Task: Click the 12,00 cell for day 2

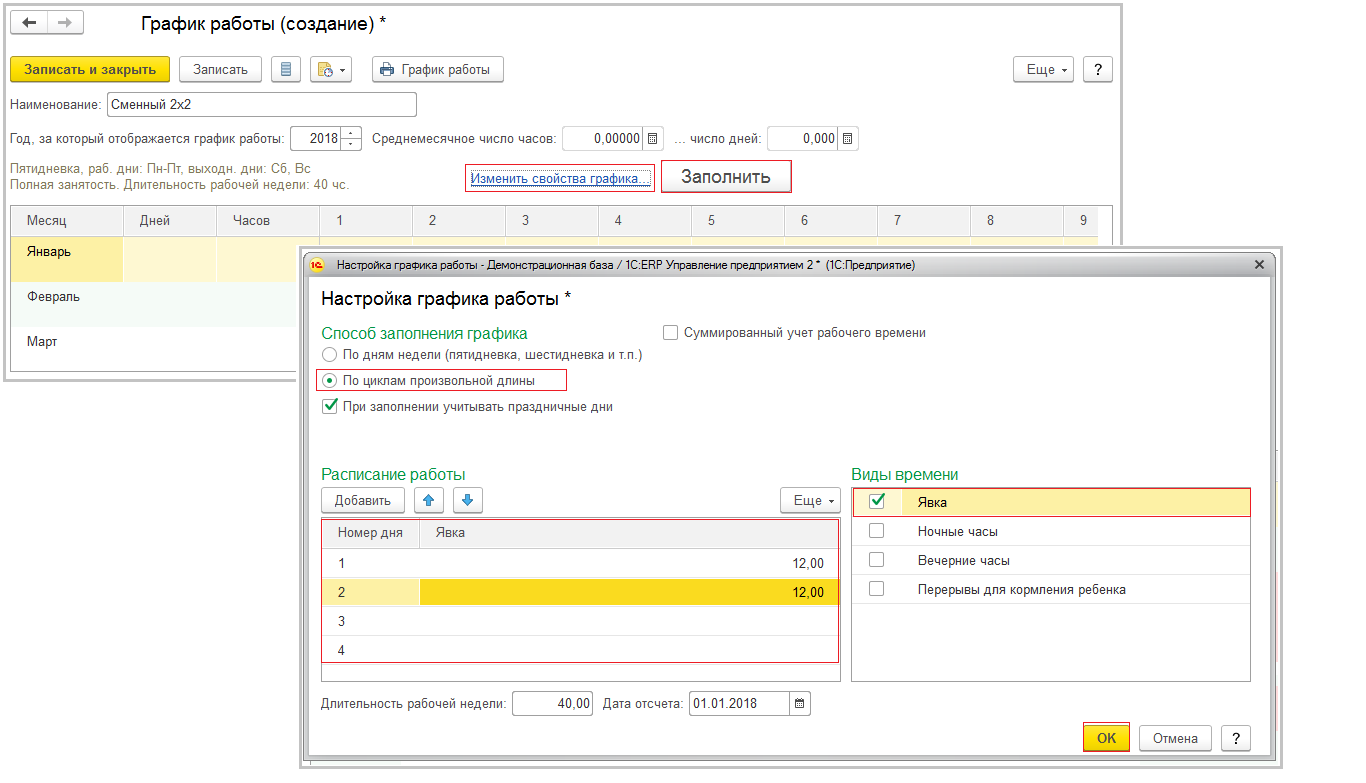Action: pos(628,593)
